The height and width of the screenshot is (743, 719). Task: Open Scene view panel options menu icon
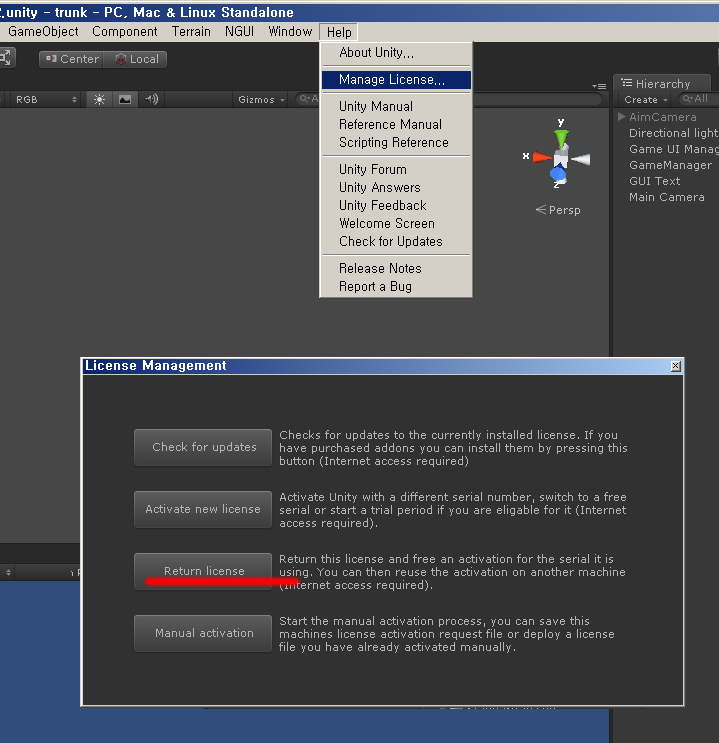599,86
